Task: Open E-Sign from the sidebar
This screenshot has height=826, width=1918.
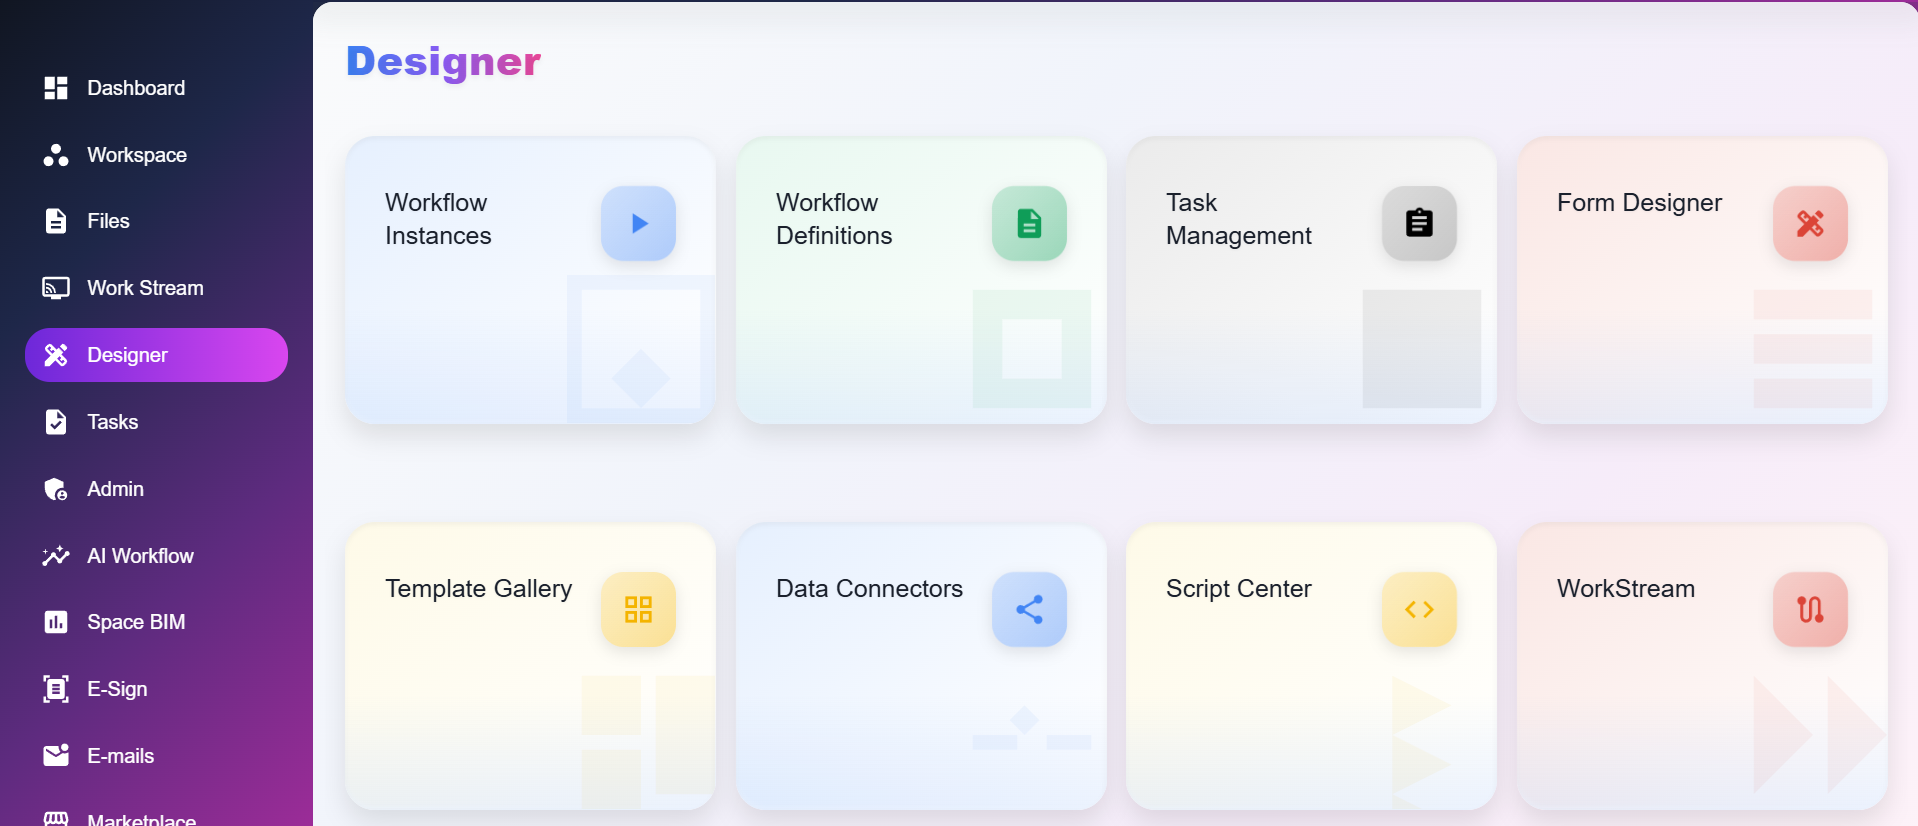Action: click(x=156, y=689)
